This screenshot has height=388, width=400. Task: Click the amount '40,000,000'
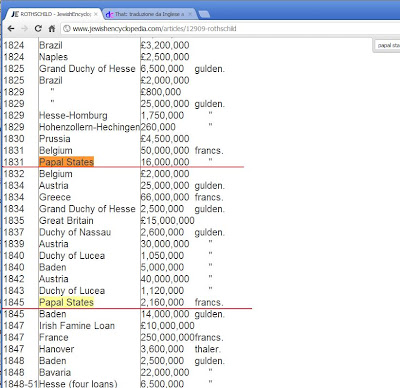click(x=165, y=279)
